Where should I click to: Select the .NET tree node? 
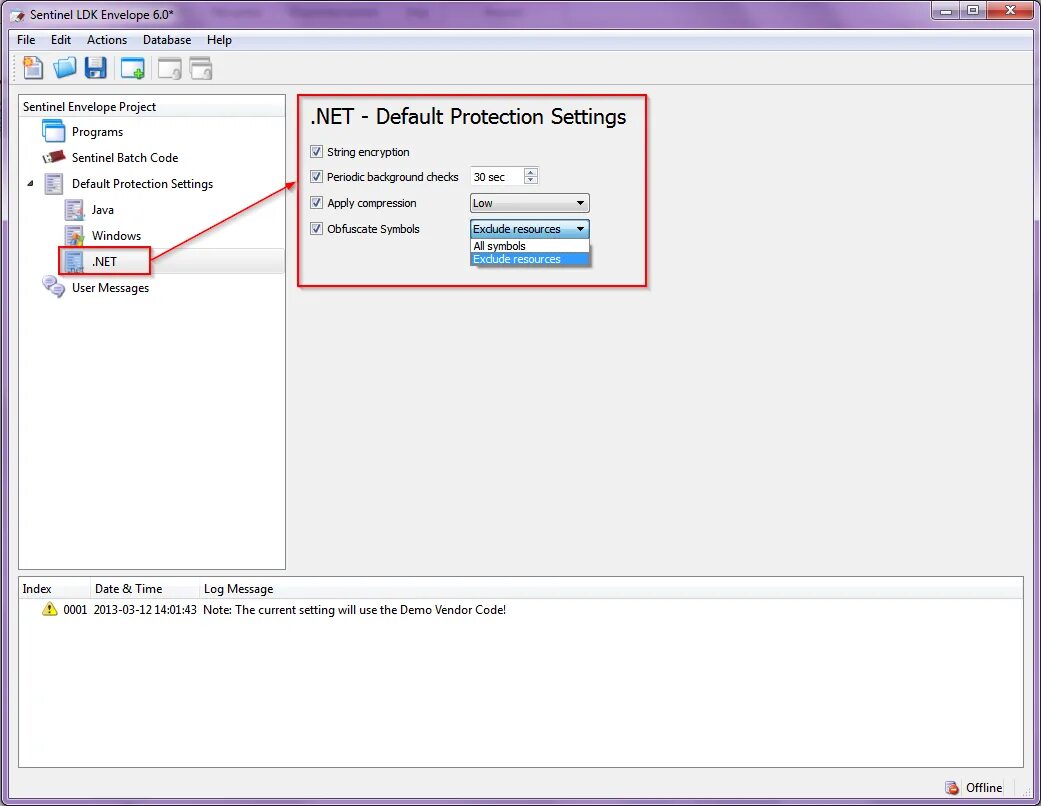coord(104,262)
